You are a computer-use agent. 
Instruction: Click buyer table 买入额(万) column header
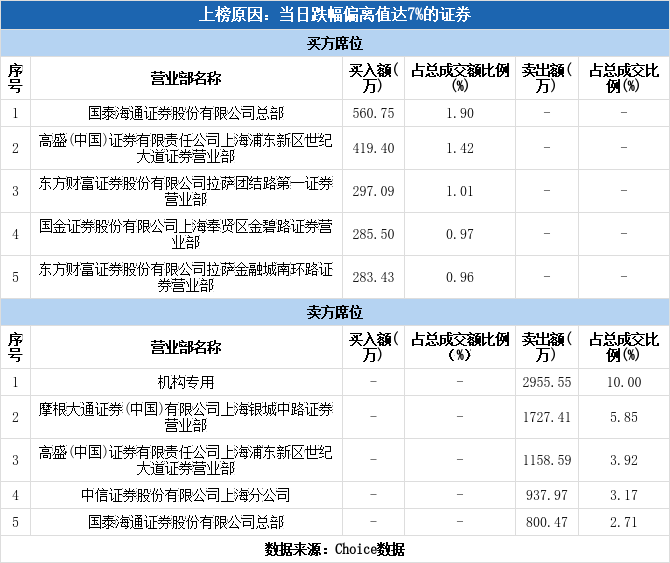373,78
